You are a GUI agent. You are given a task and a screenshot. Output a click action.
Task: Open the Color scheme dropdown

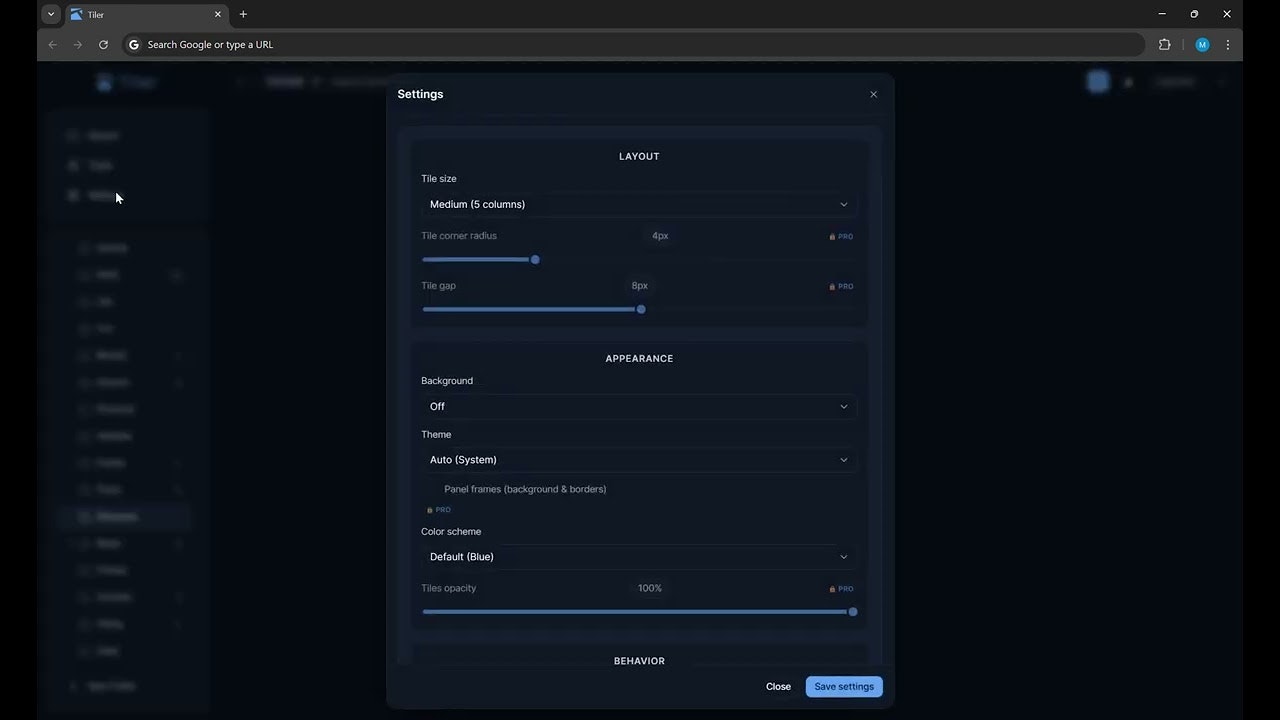639,556
